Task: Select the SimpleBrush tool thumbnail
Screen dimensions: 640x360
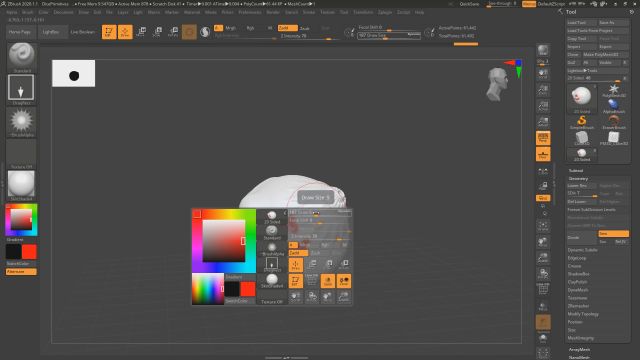Action: (x=582, y=122)
